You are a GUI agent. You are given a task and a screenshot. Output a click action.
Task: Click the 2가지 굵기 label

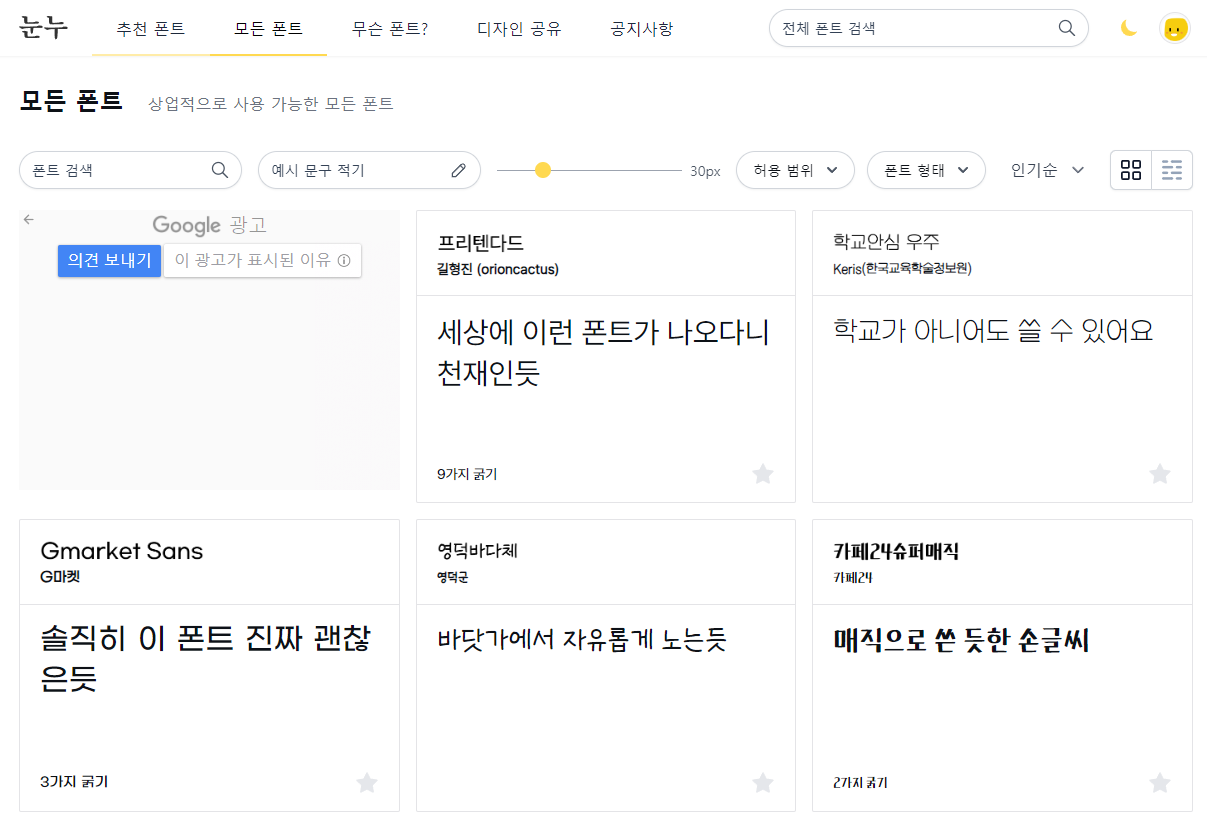[x=860, y=782]
